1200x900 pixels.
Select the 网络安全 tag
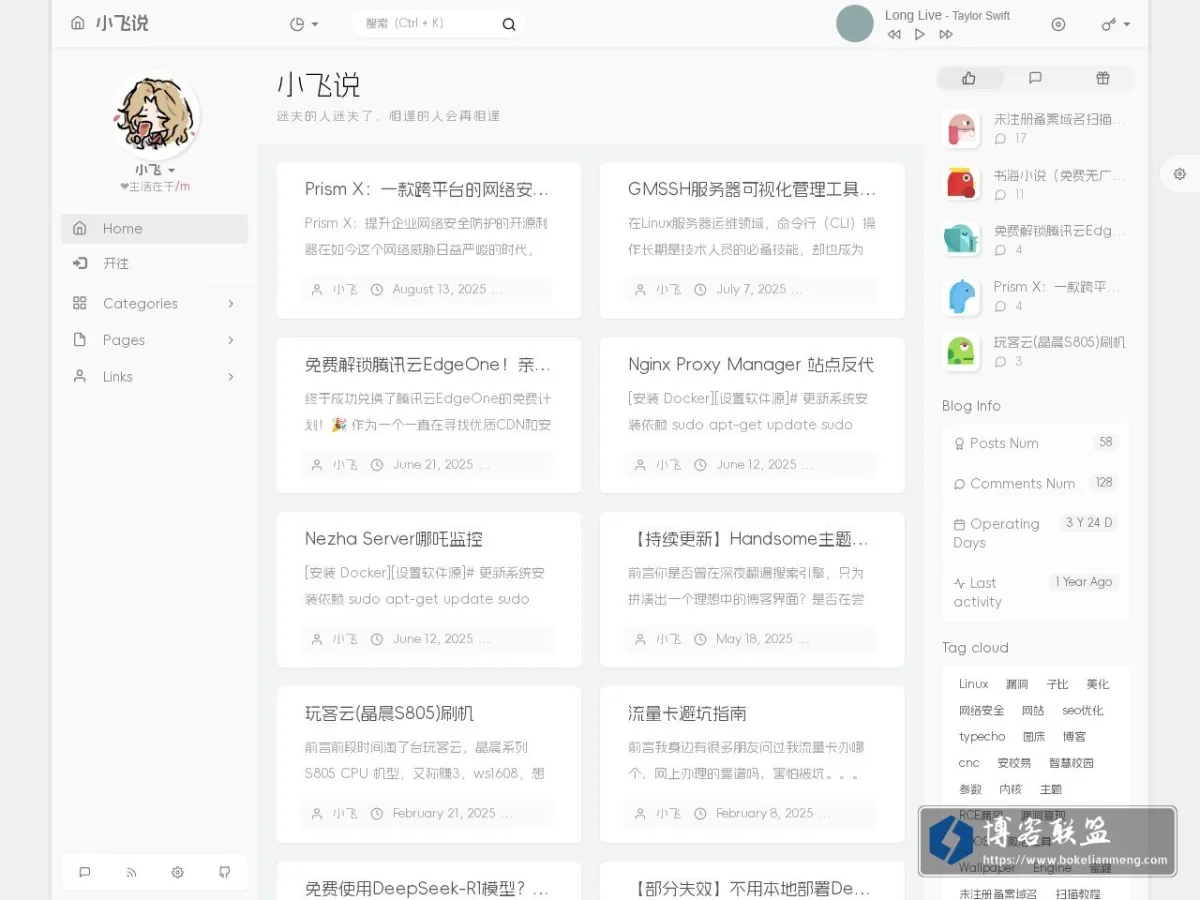[981, 711]
